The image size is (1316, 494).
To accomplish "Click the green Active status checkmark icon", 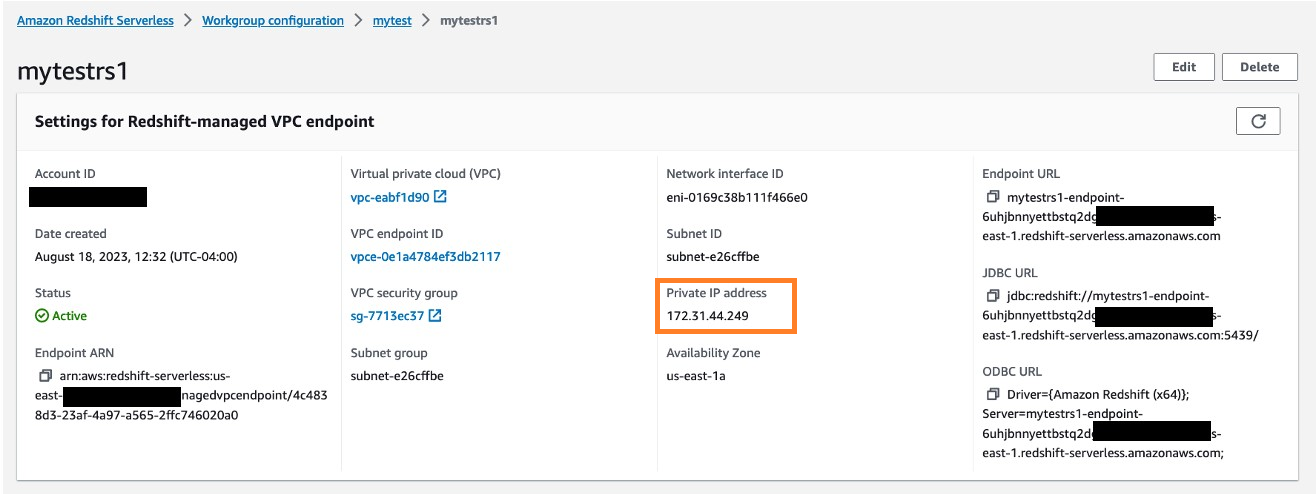I will tap(42, 316).
